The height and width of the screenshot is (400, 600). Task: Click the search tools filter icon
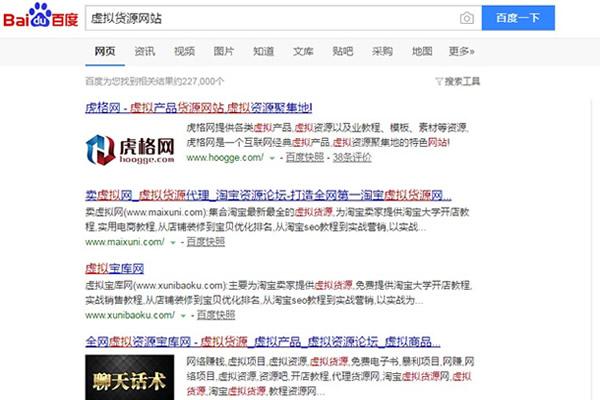[x=439, y=81]
